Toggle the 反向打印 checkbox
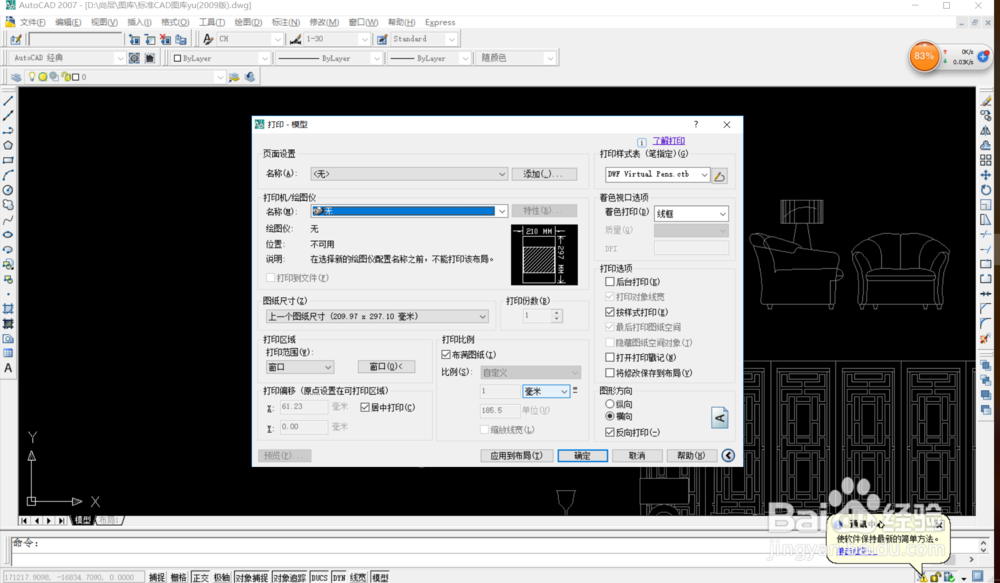Image resolution: width=1000 pixels, height=583 pixels. point(610,432)
